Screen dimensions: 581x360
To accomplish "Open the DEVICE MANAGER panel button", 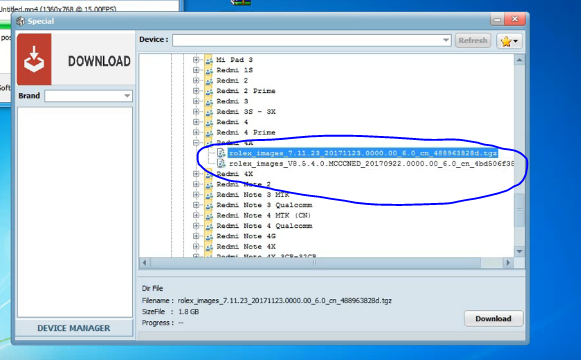I will (74, 328).
